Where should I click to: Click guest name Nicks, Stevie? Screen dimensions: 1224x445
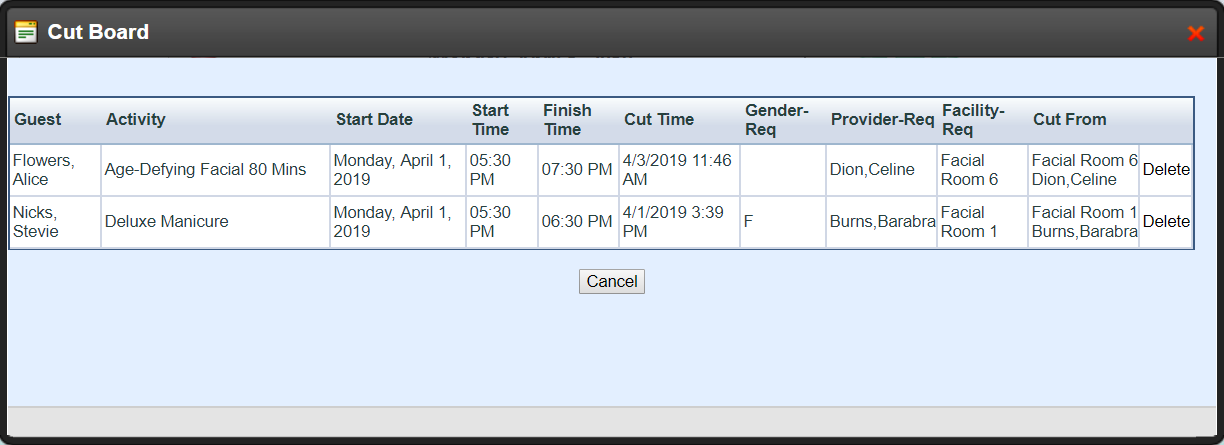(x=38, y=222)
